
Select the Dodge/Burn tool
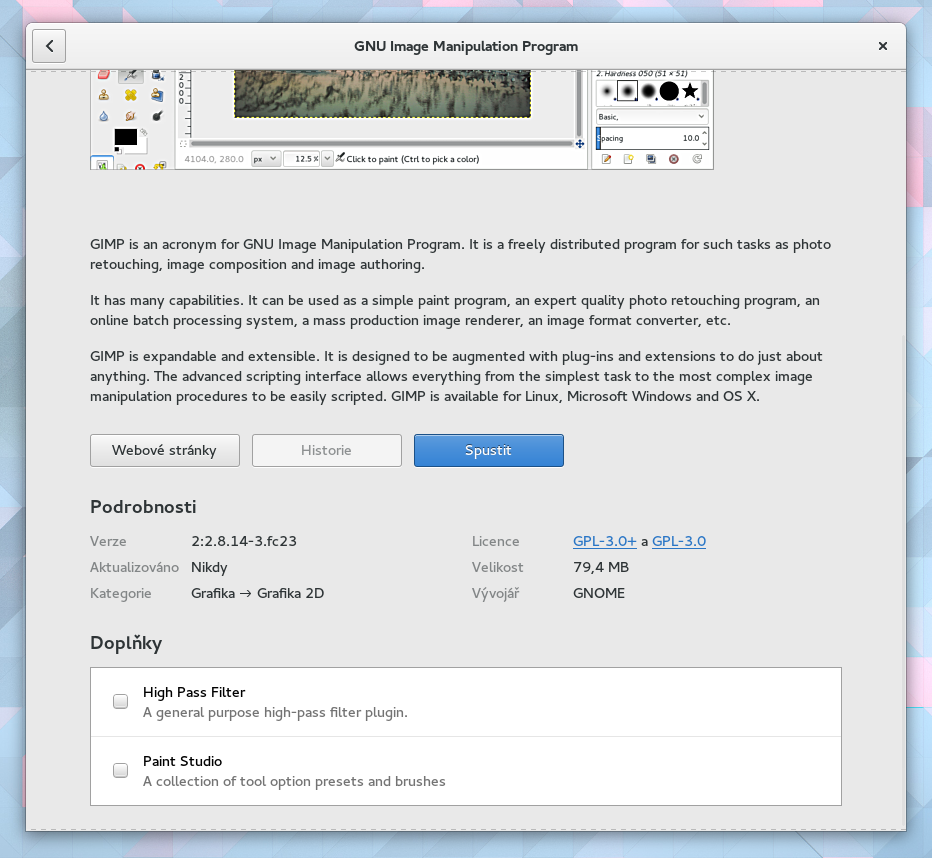pyautogui.click(x=157, y=116)
